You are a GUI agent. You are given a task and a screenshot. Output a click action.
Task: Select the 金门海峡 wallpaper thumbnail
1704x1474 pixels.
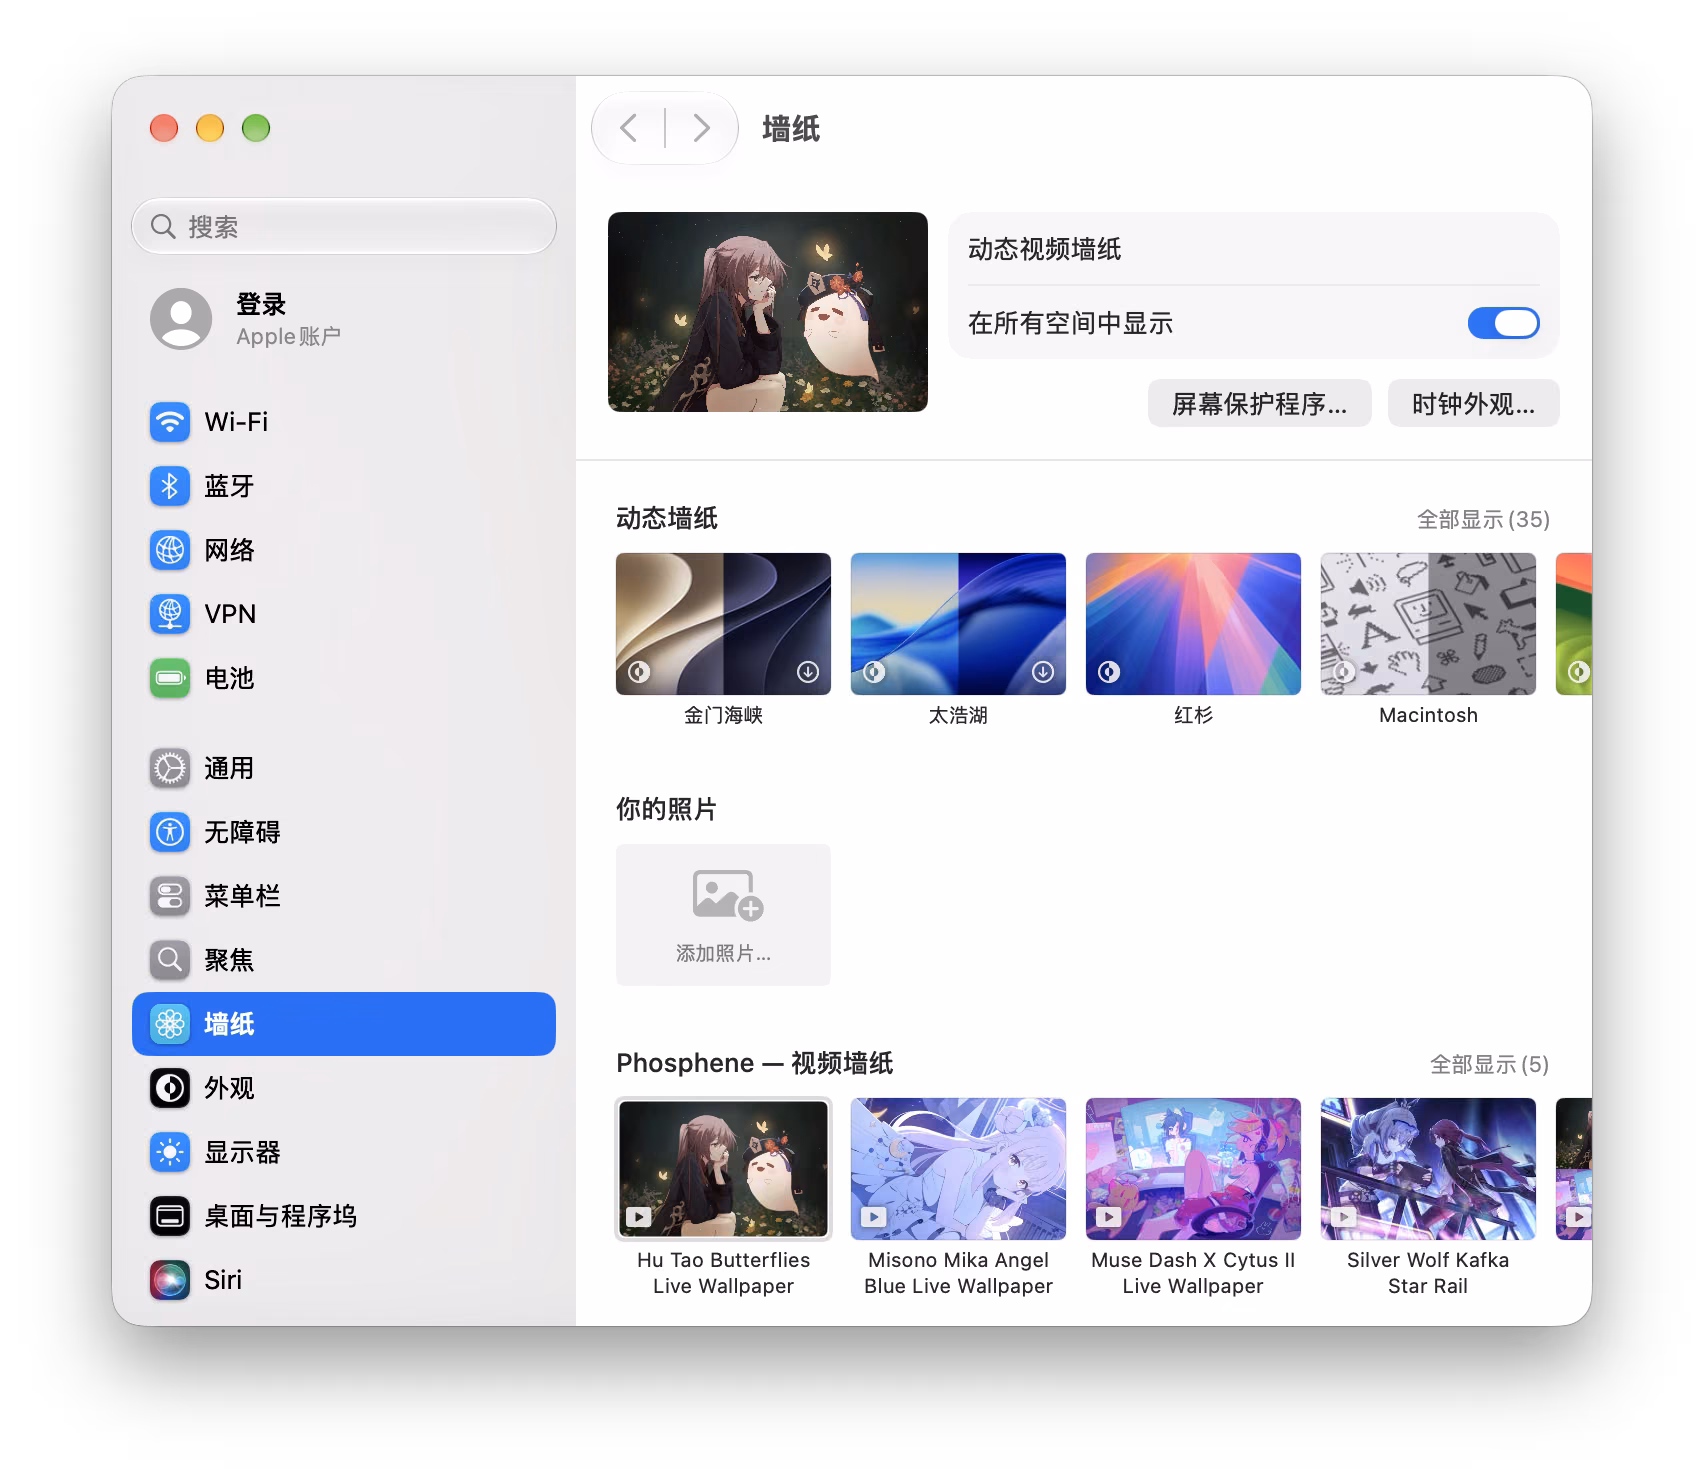pyautogui.click(x=723, y=624)
